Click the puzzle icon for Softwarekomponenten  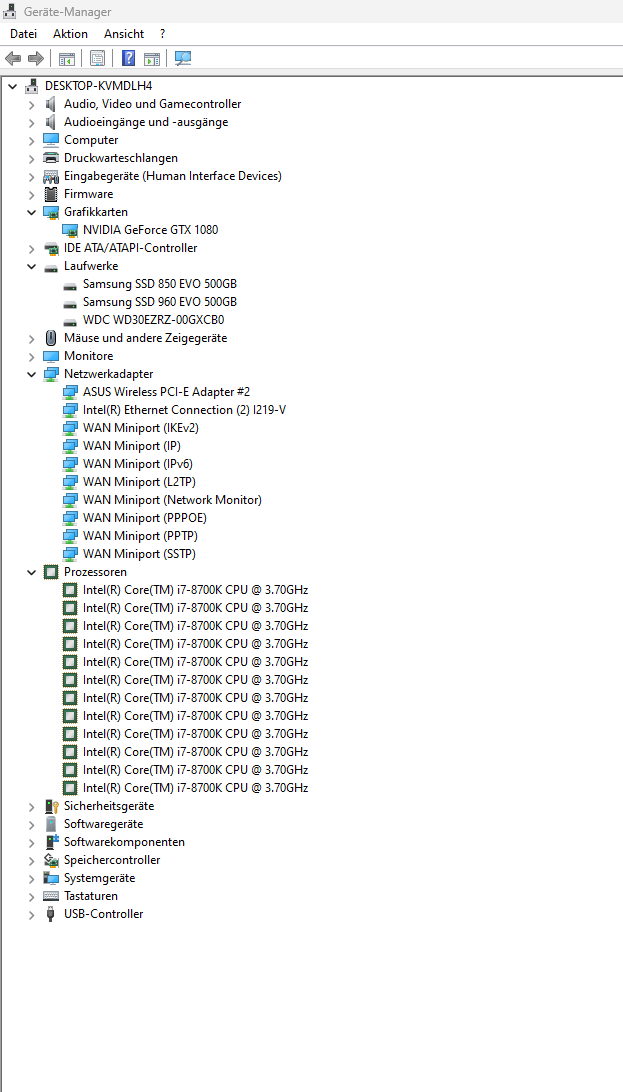click(51, 842)
